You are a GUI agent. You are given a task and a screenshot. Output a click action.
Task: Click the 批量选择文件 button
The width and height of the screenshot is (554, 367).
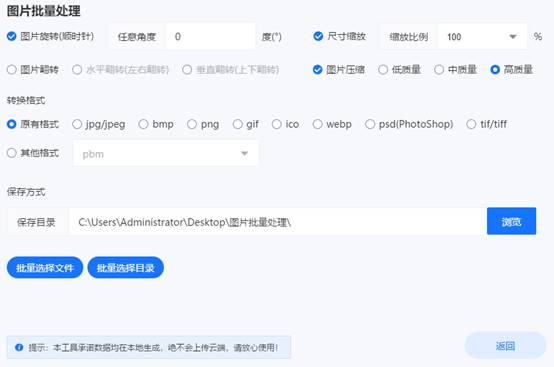(x=45, y=268)
